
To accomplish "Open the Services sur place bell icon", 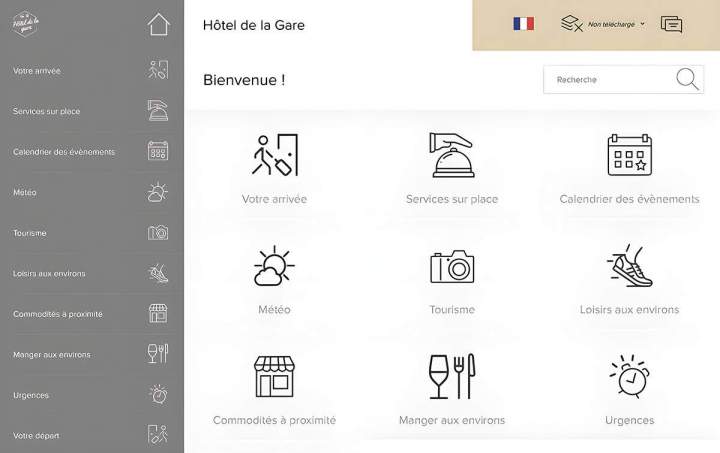I will [452, 155].
